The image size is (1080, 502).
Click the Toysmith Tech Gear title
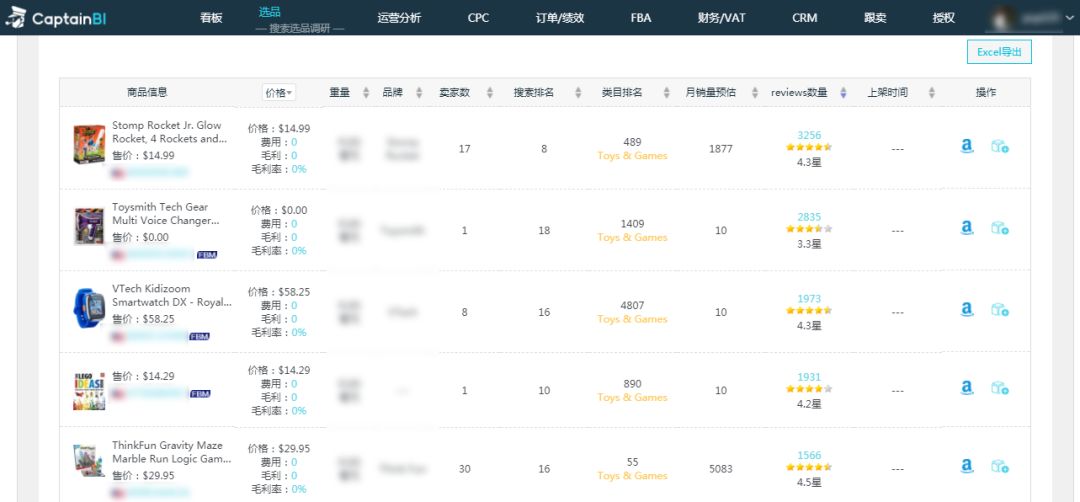click(x=166, y=213)
